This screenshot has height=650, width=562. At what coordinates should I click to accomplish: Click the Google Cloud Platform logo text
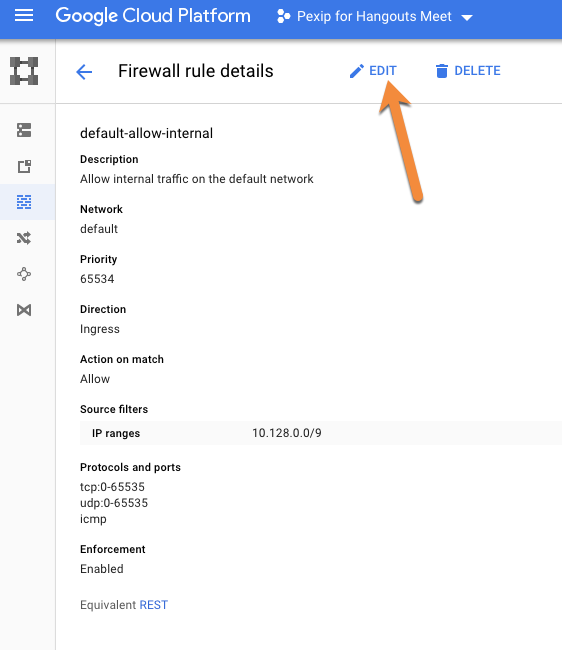point(153,16)
